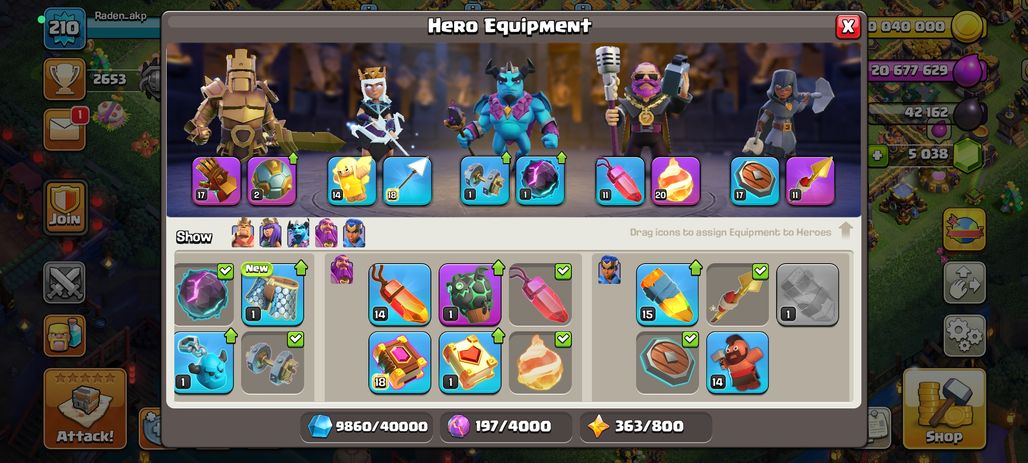Select the Fireball equipment level 20
1028x463 pixels.
pos(675,180)
